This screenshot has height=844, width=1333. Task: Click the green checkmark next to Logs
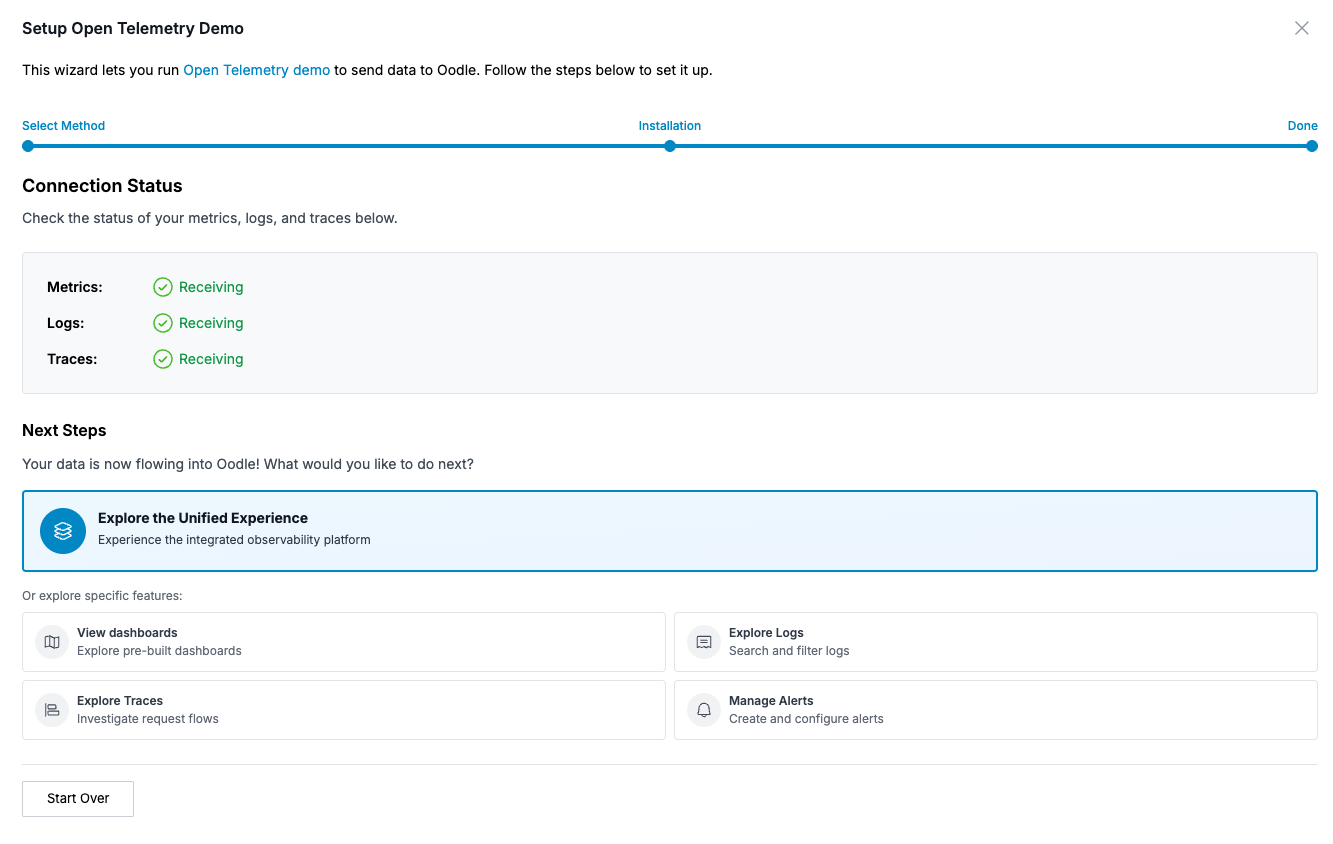pos(163,323)
